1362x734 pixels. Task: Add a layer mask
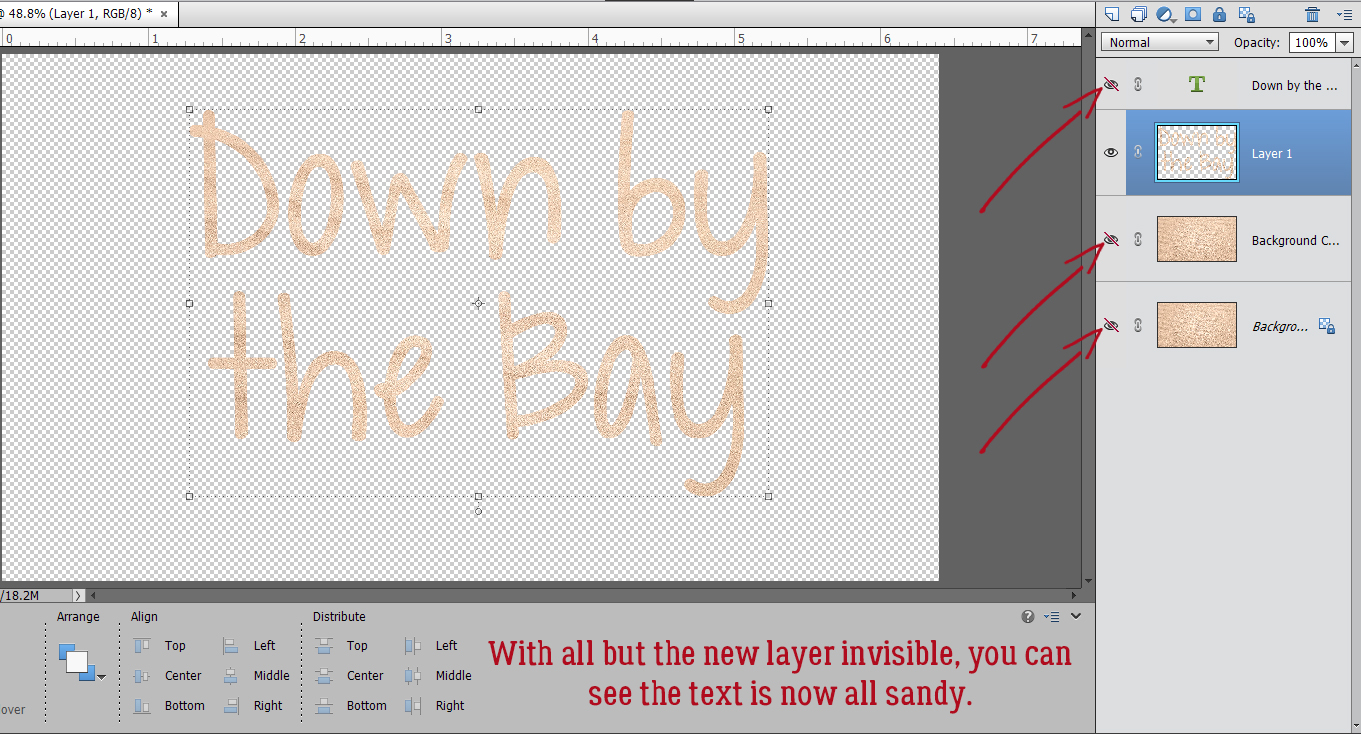1193,14
